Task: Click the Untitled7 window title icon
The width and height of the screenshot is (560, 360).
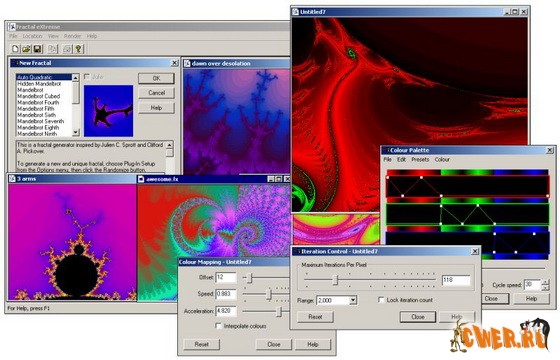Action: coord(295,12)
